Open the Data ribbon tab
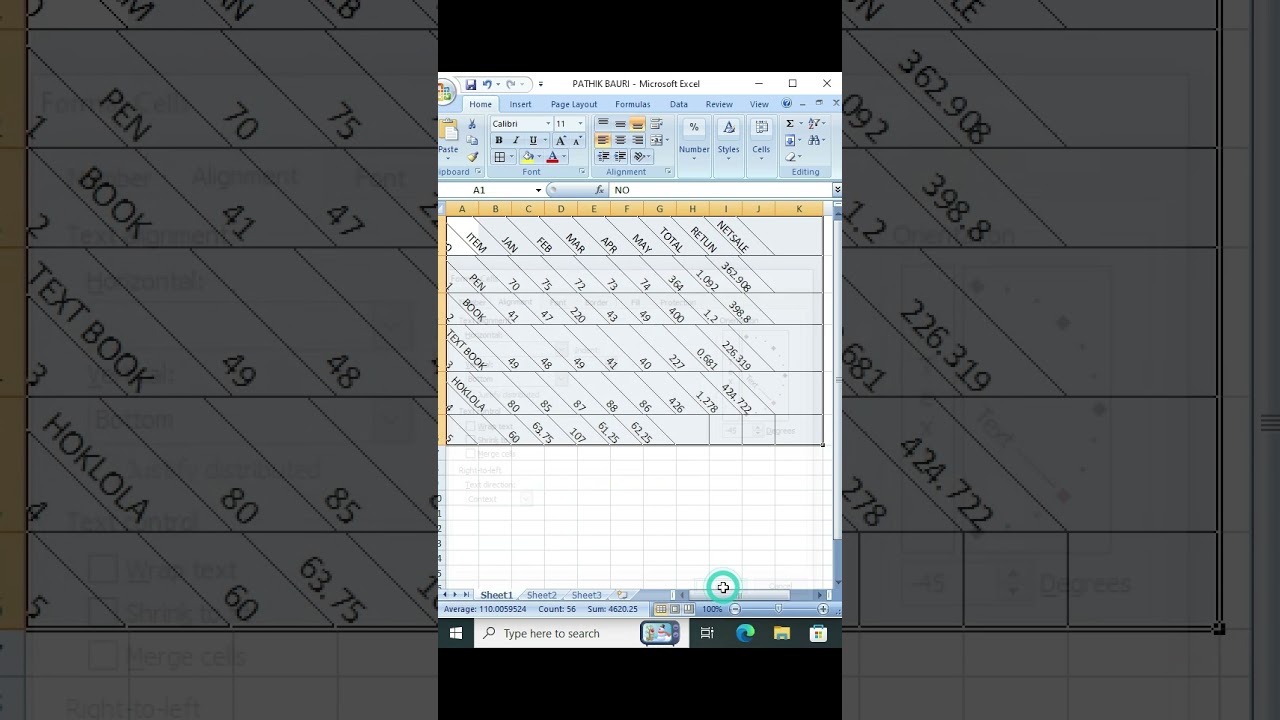 point(679,104)
